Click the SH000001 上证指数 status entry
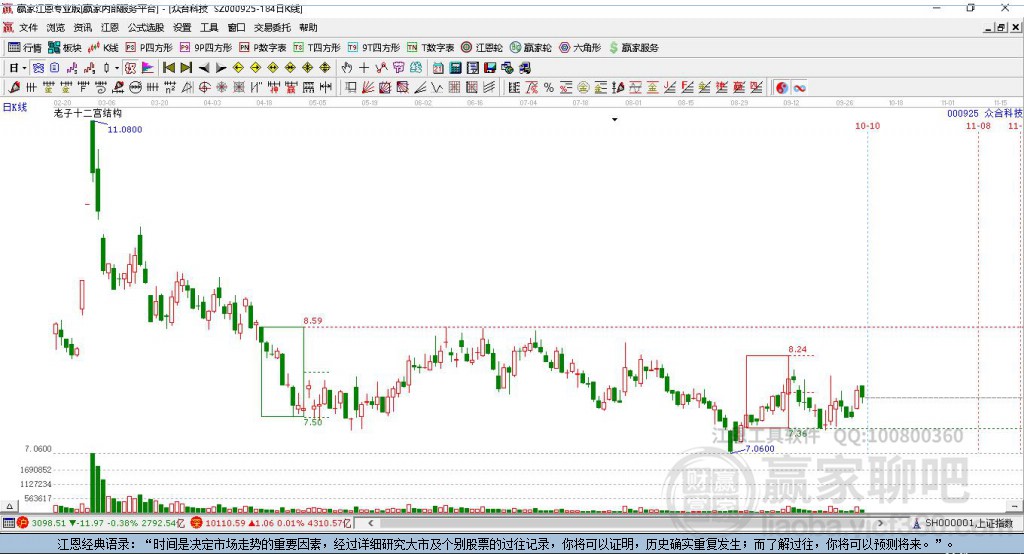Viewport: 1024px width, 554px height. click(x=963, y=523)
